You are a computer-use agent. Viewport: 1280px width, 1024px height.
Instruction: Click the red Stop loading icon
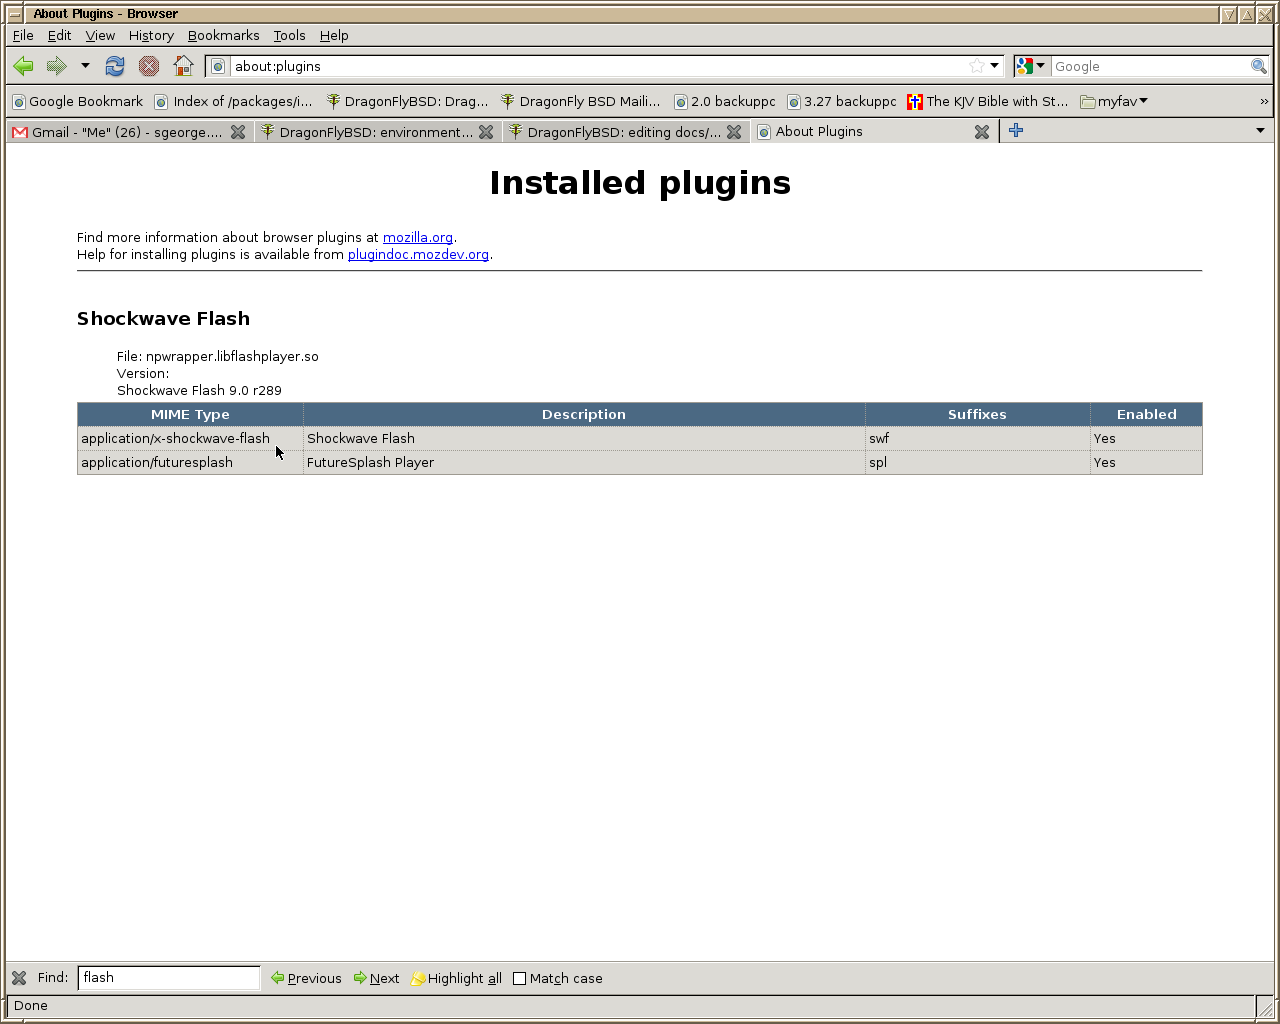click(149, 66)
